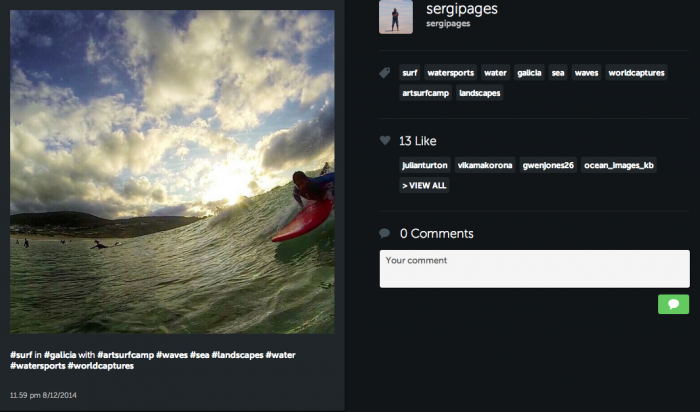The height and width of the screenshot is (412, 700).
Task: Click into the Your comment field
Action: coord(534,269)
